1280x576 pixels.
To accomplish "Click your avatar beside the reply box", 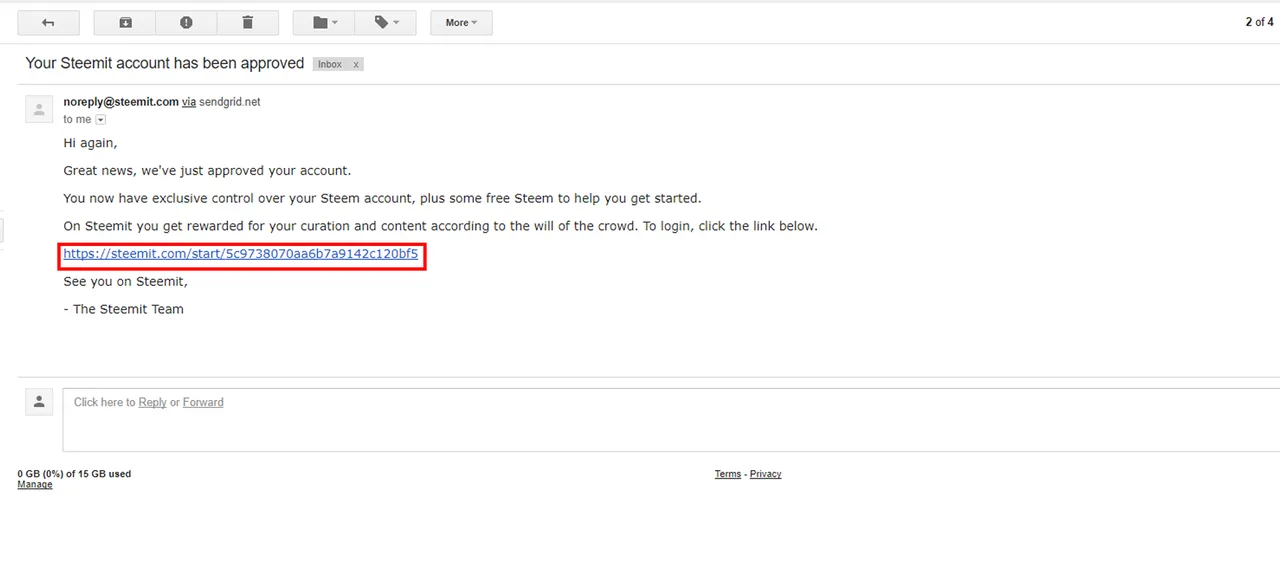I will pos(39,402).
